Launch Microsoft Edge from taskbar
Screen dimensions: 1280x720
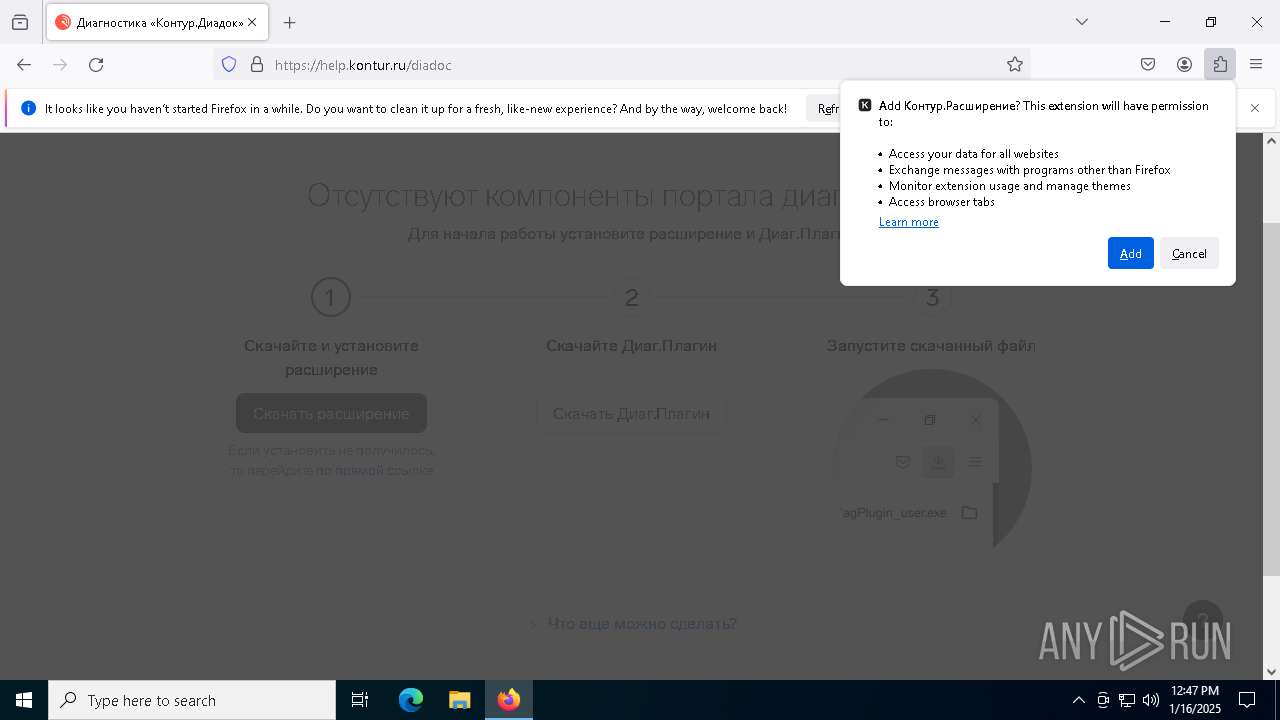(411, 700)
